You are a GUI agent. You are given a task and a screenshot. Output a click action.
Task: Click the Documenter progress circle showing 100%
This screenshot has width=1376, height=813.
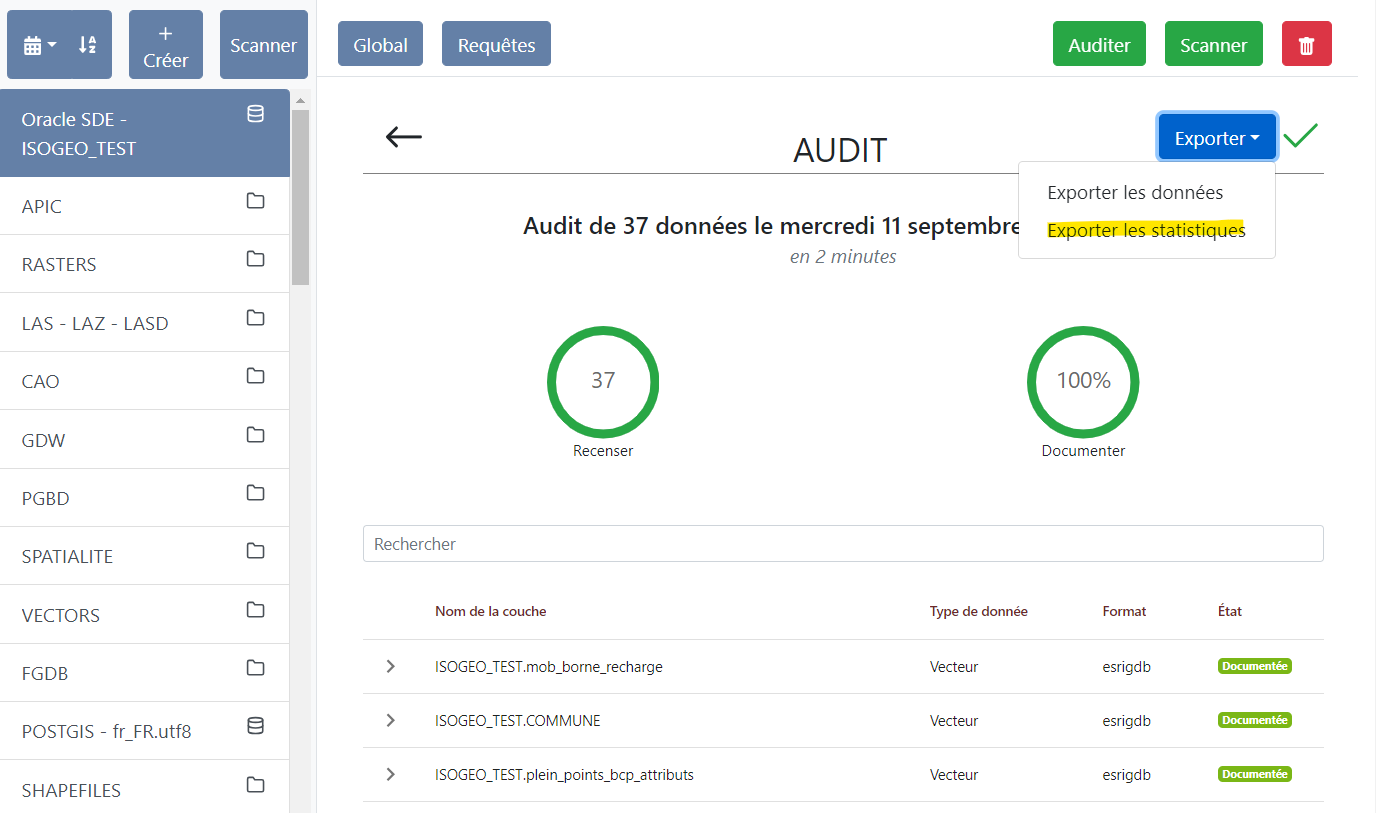pyautogui.click(x=1083, y=381)
